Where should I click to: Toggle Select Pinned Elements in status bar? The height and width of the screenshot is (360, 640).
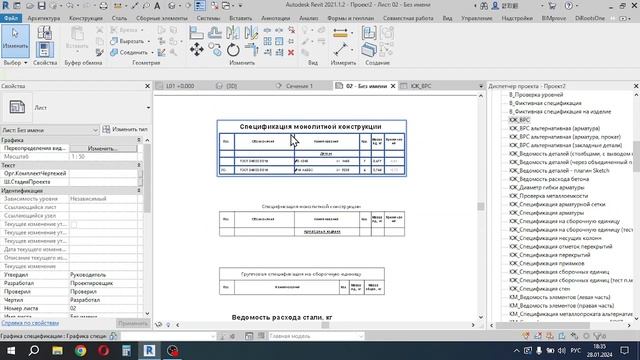[x=550, y=336]
